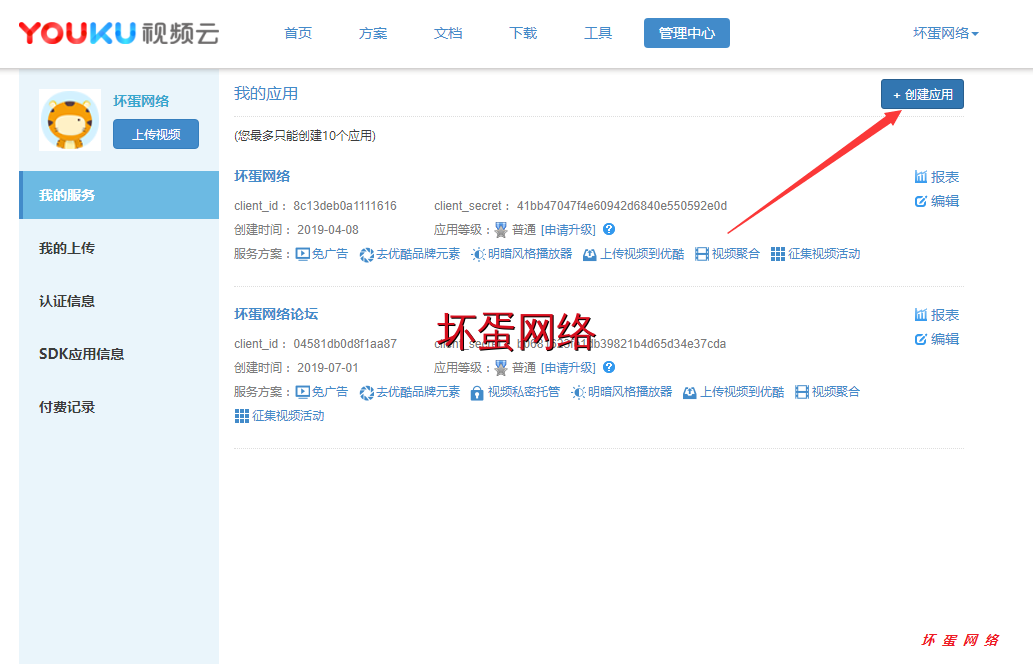The height and width of the screenshot is (664, 1033).
Task: Click the note 您最多只能创建10个应用
Action: (x=305, y=136)
